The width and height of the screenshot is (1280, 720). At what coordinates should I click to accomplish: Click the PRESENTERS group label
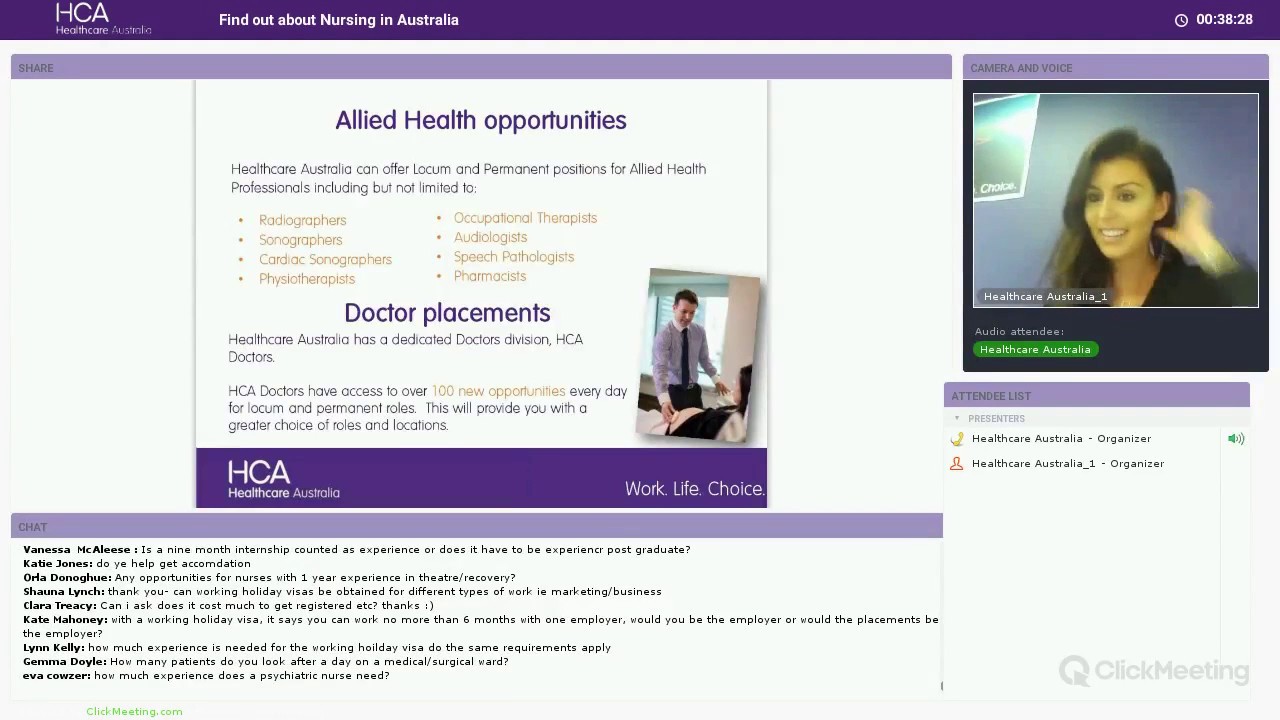[x=996, y=419]
